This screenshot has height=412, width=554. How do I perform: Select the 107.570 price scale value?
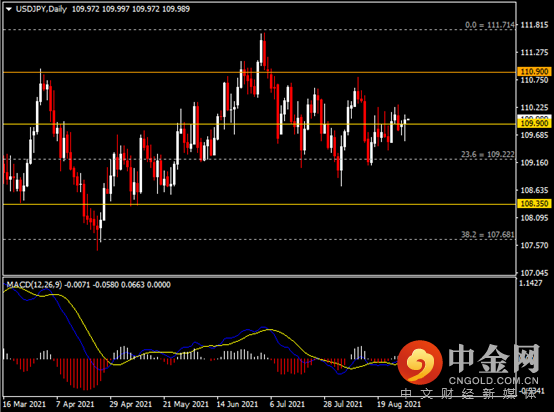[x=534, y=245]
